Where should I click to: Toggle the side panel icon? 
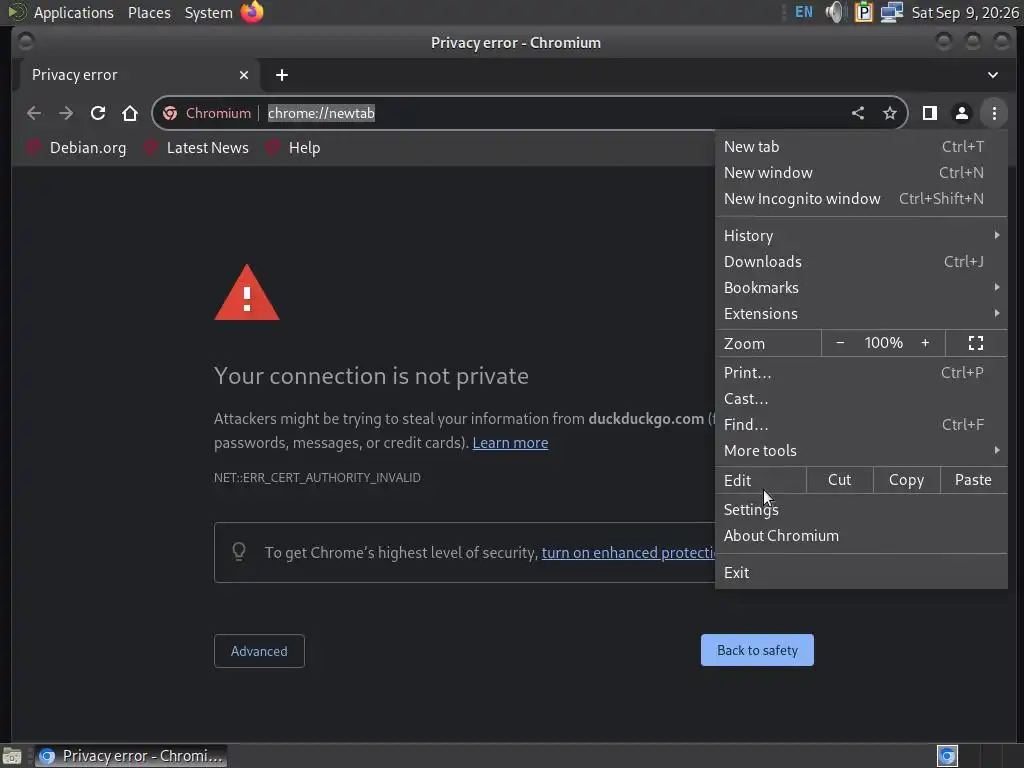(x=930, y=113)
